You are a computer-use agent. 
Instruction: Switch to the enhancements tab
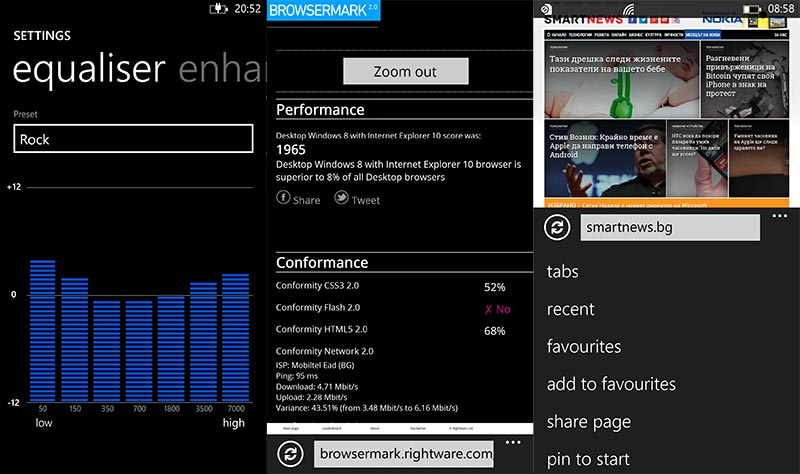coord(223,70)
